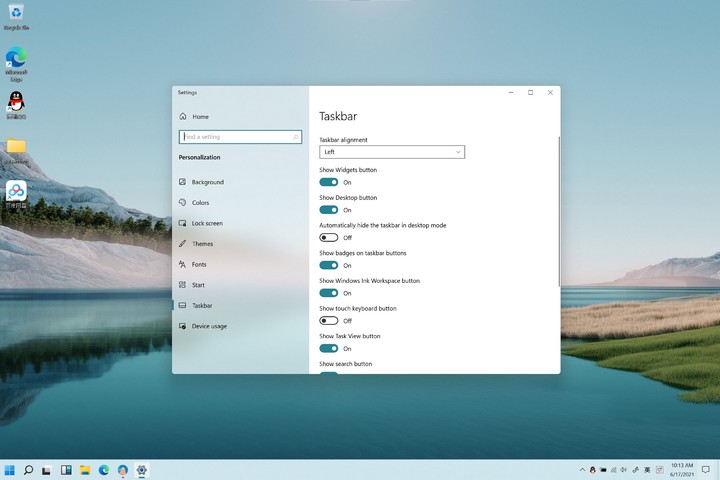Click the Themes brush icon
Image resolution: width=720 pixels, height=480 pixels.
tap(182, 244)
